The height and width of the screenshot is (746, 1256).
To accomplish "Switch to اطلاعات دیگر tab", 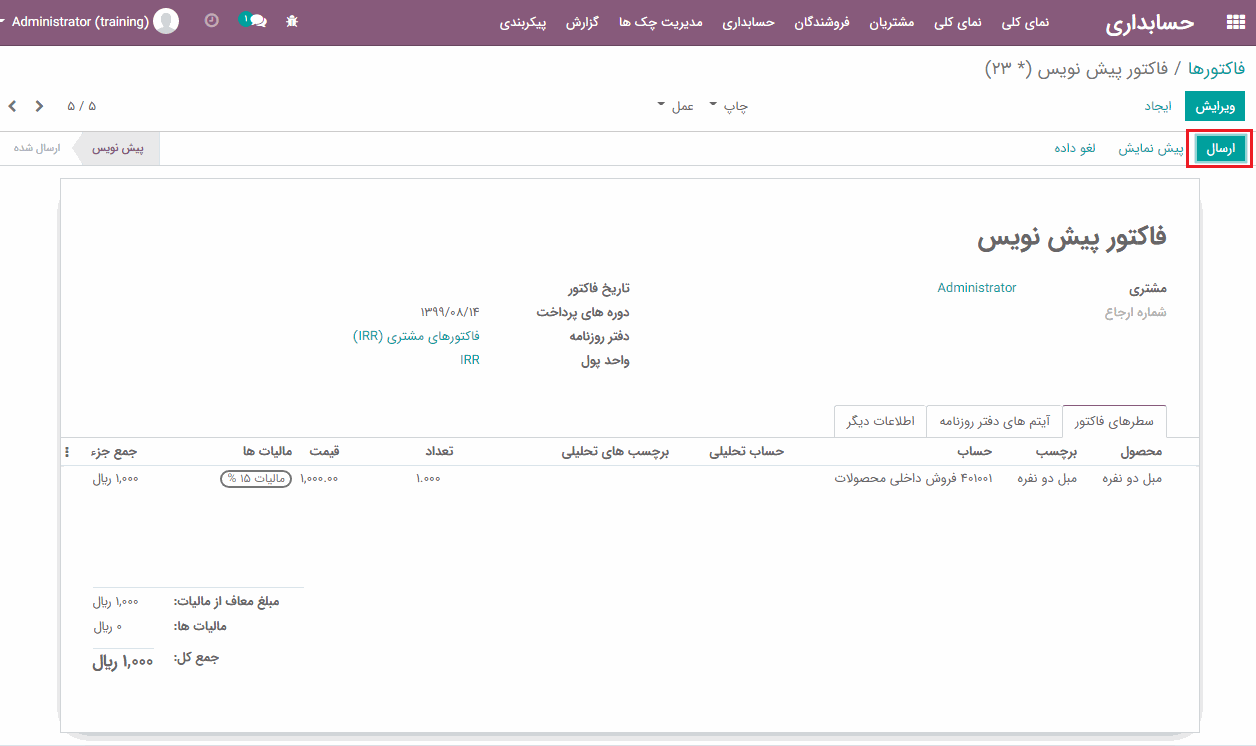I will [x=880, y=422].
